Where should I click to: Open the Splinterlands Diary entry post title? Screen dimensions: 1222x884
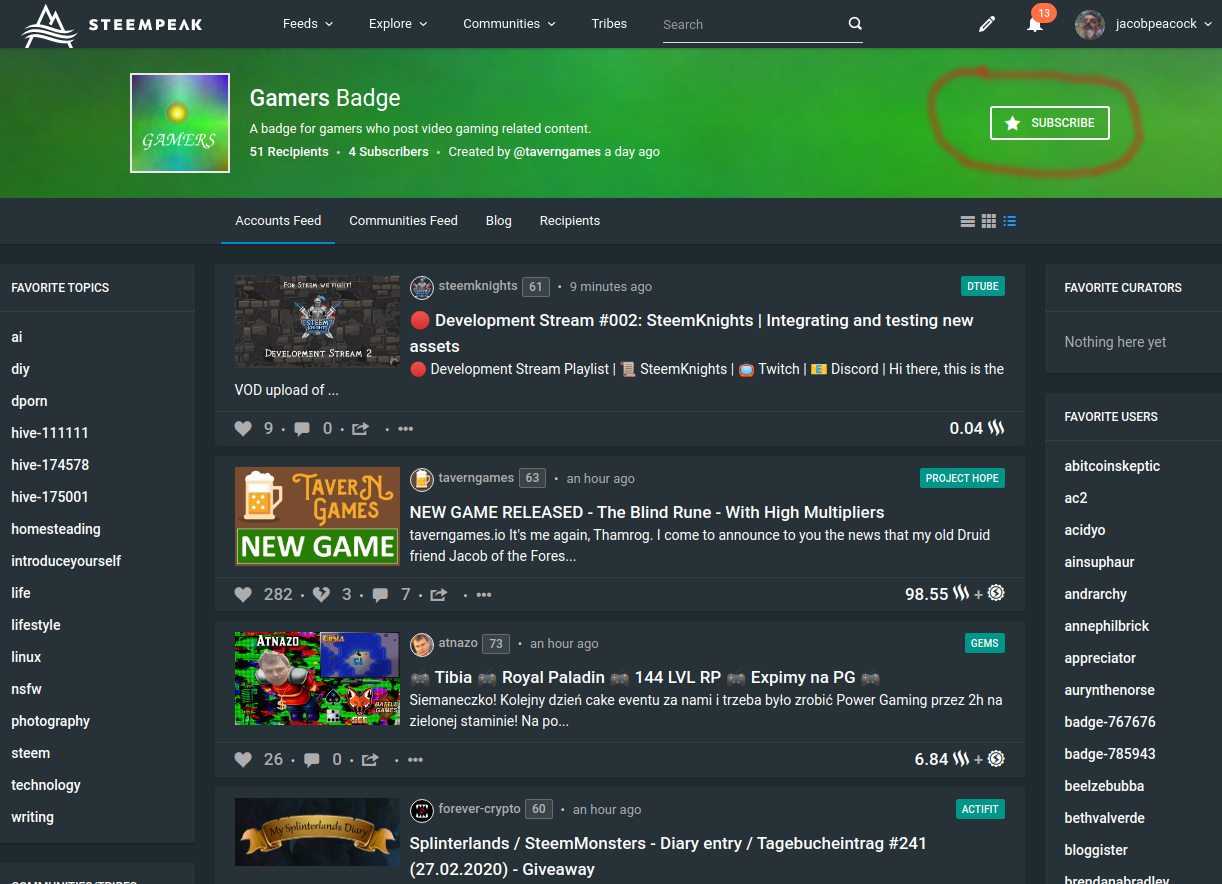tap(668, 856)
